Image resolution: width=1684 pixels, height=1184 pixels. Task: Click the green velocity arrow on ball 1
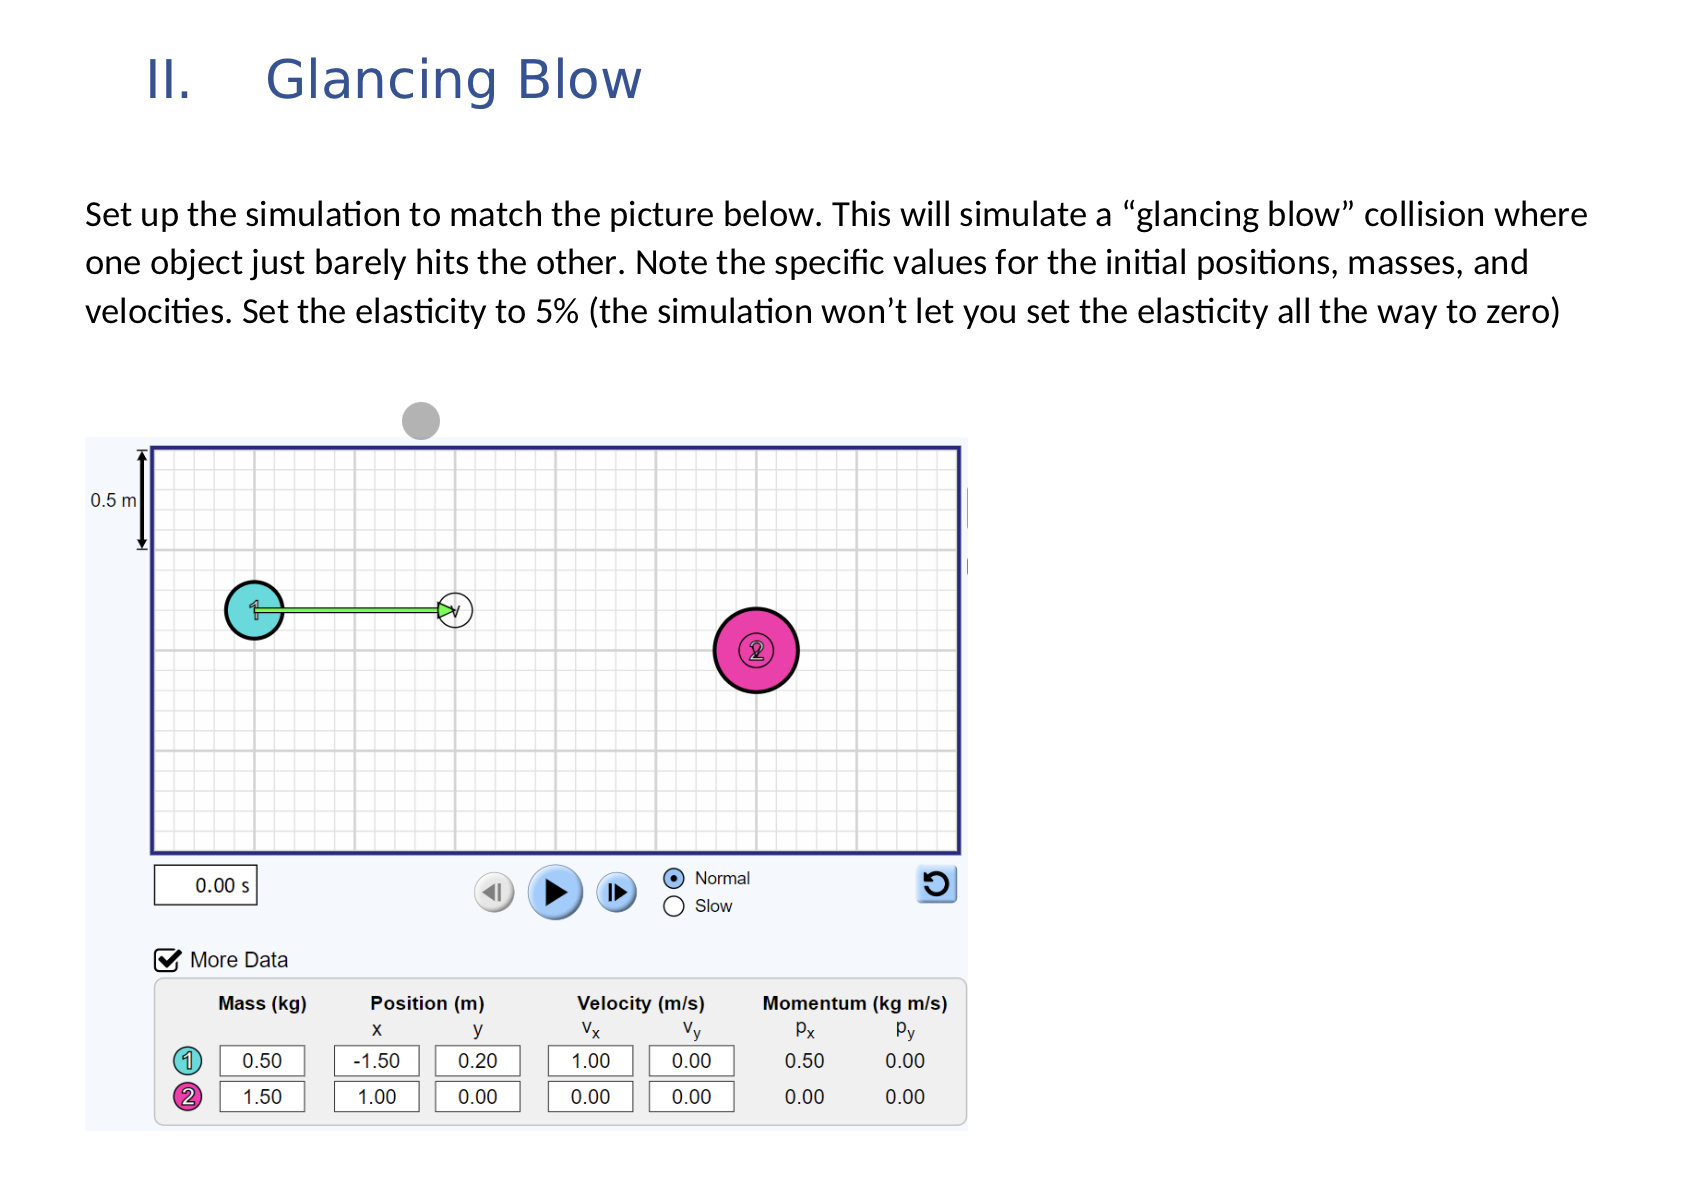pyautogui.click(x=360, y=608)
